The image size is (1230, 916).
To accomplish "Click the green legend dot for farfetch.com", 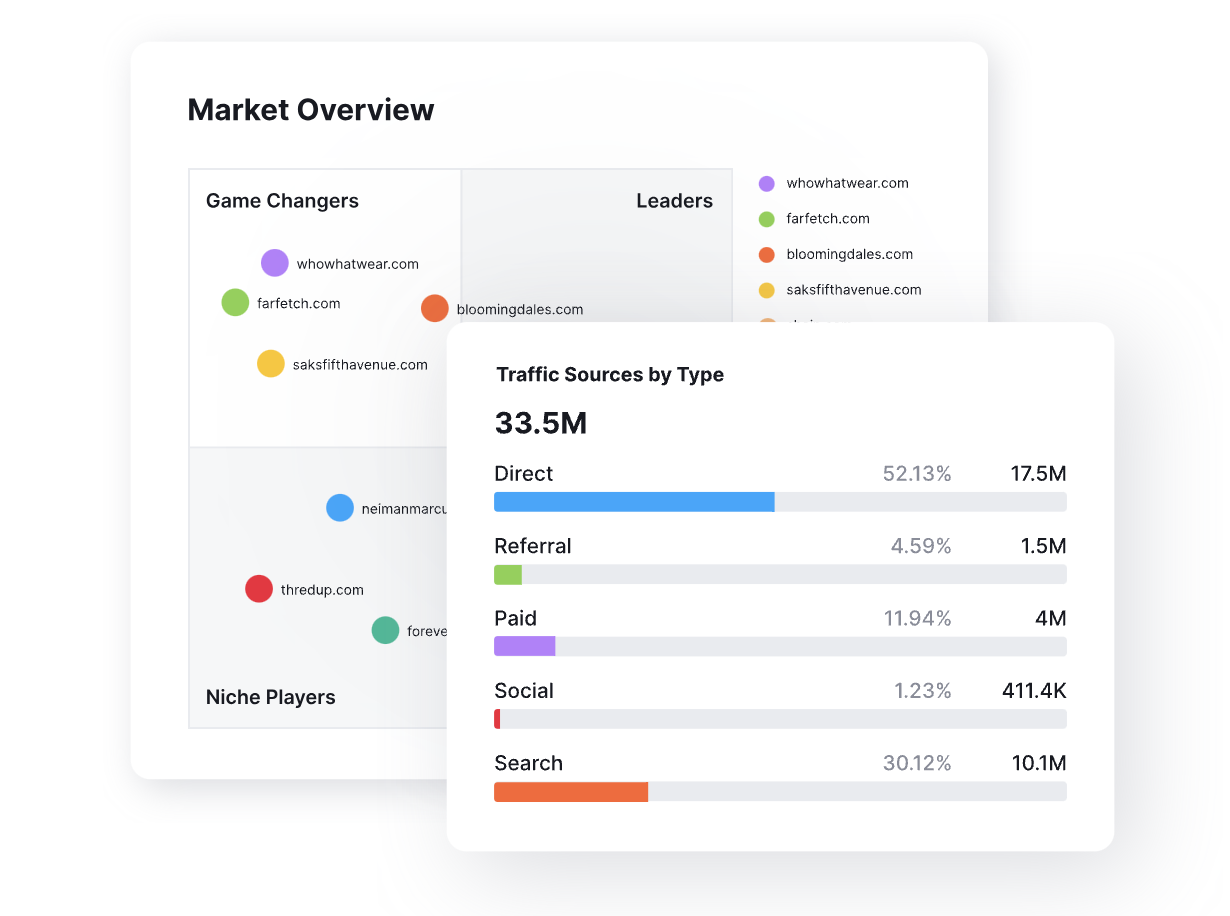I will pos(767,219).
